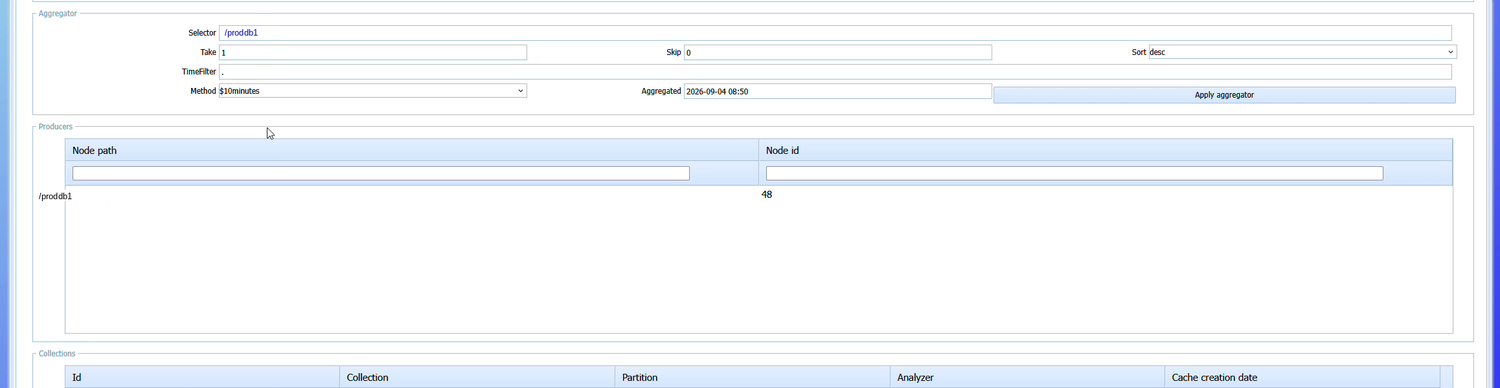
Task: Select the /proddb1 producer row
Action: coord(744,195)
